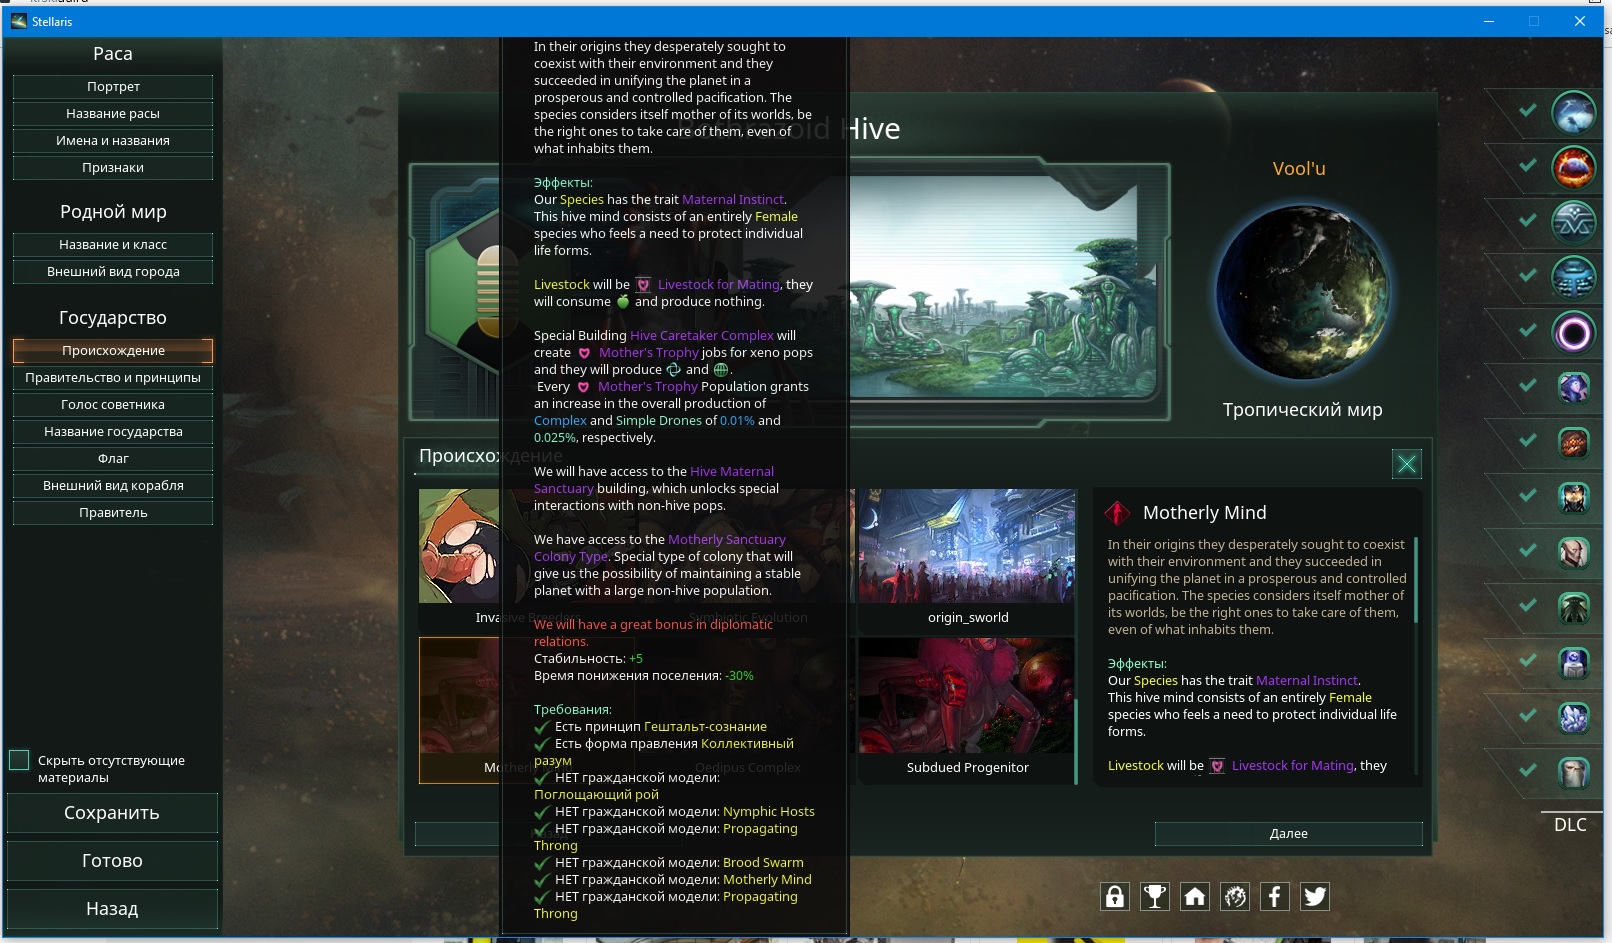This screenshot has width=1612, height=943.
Task: Click the Тропический мир planet class label
Action: 1302,410
